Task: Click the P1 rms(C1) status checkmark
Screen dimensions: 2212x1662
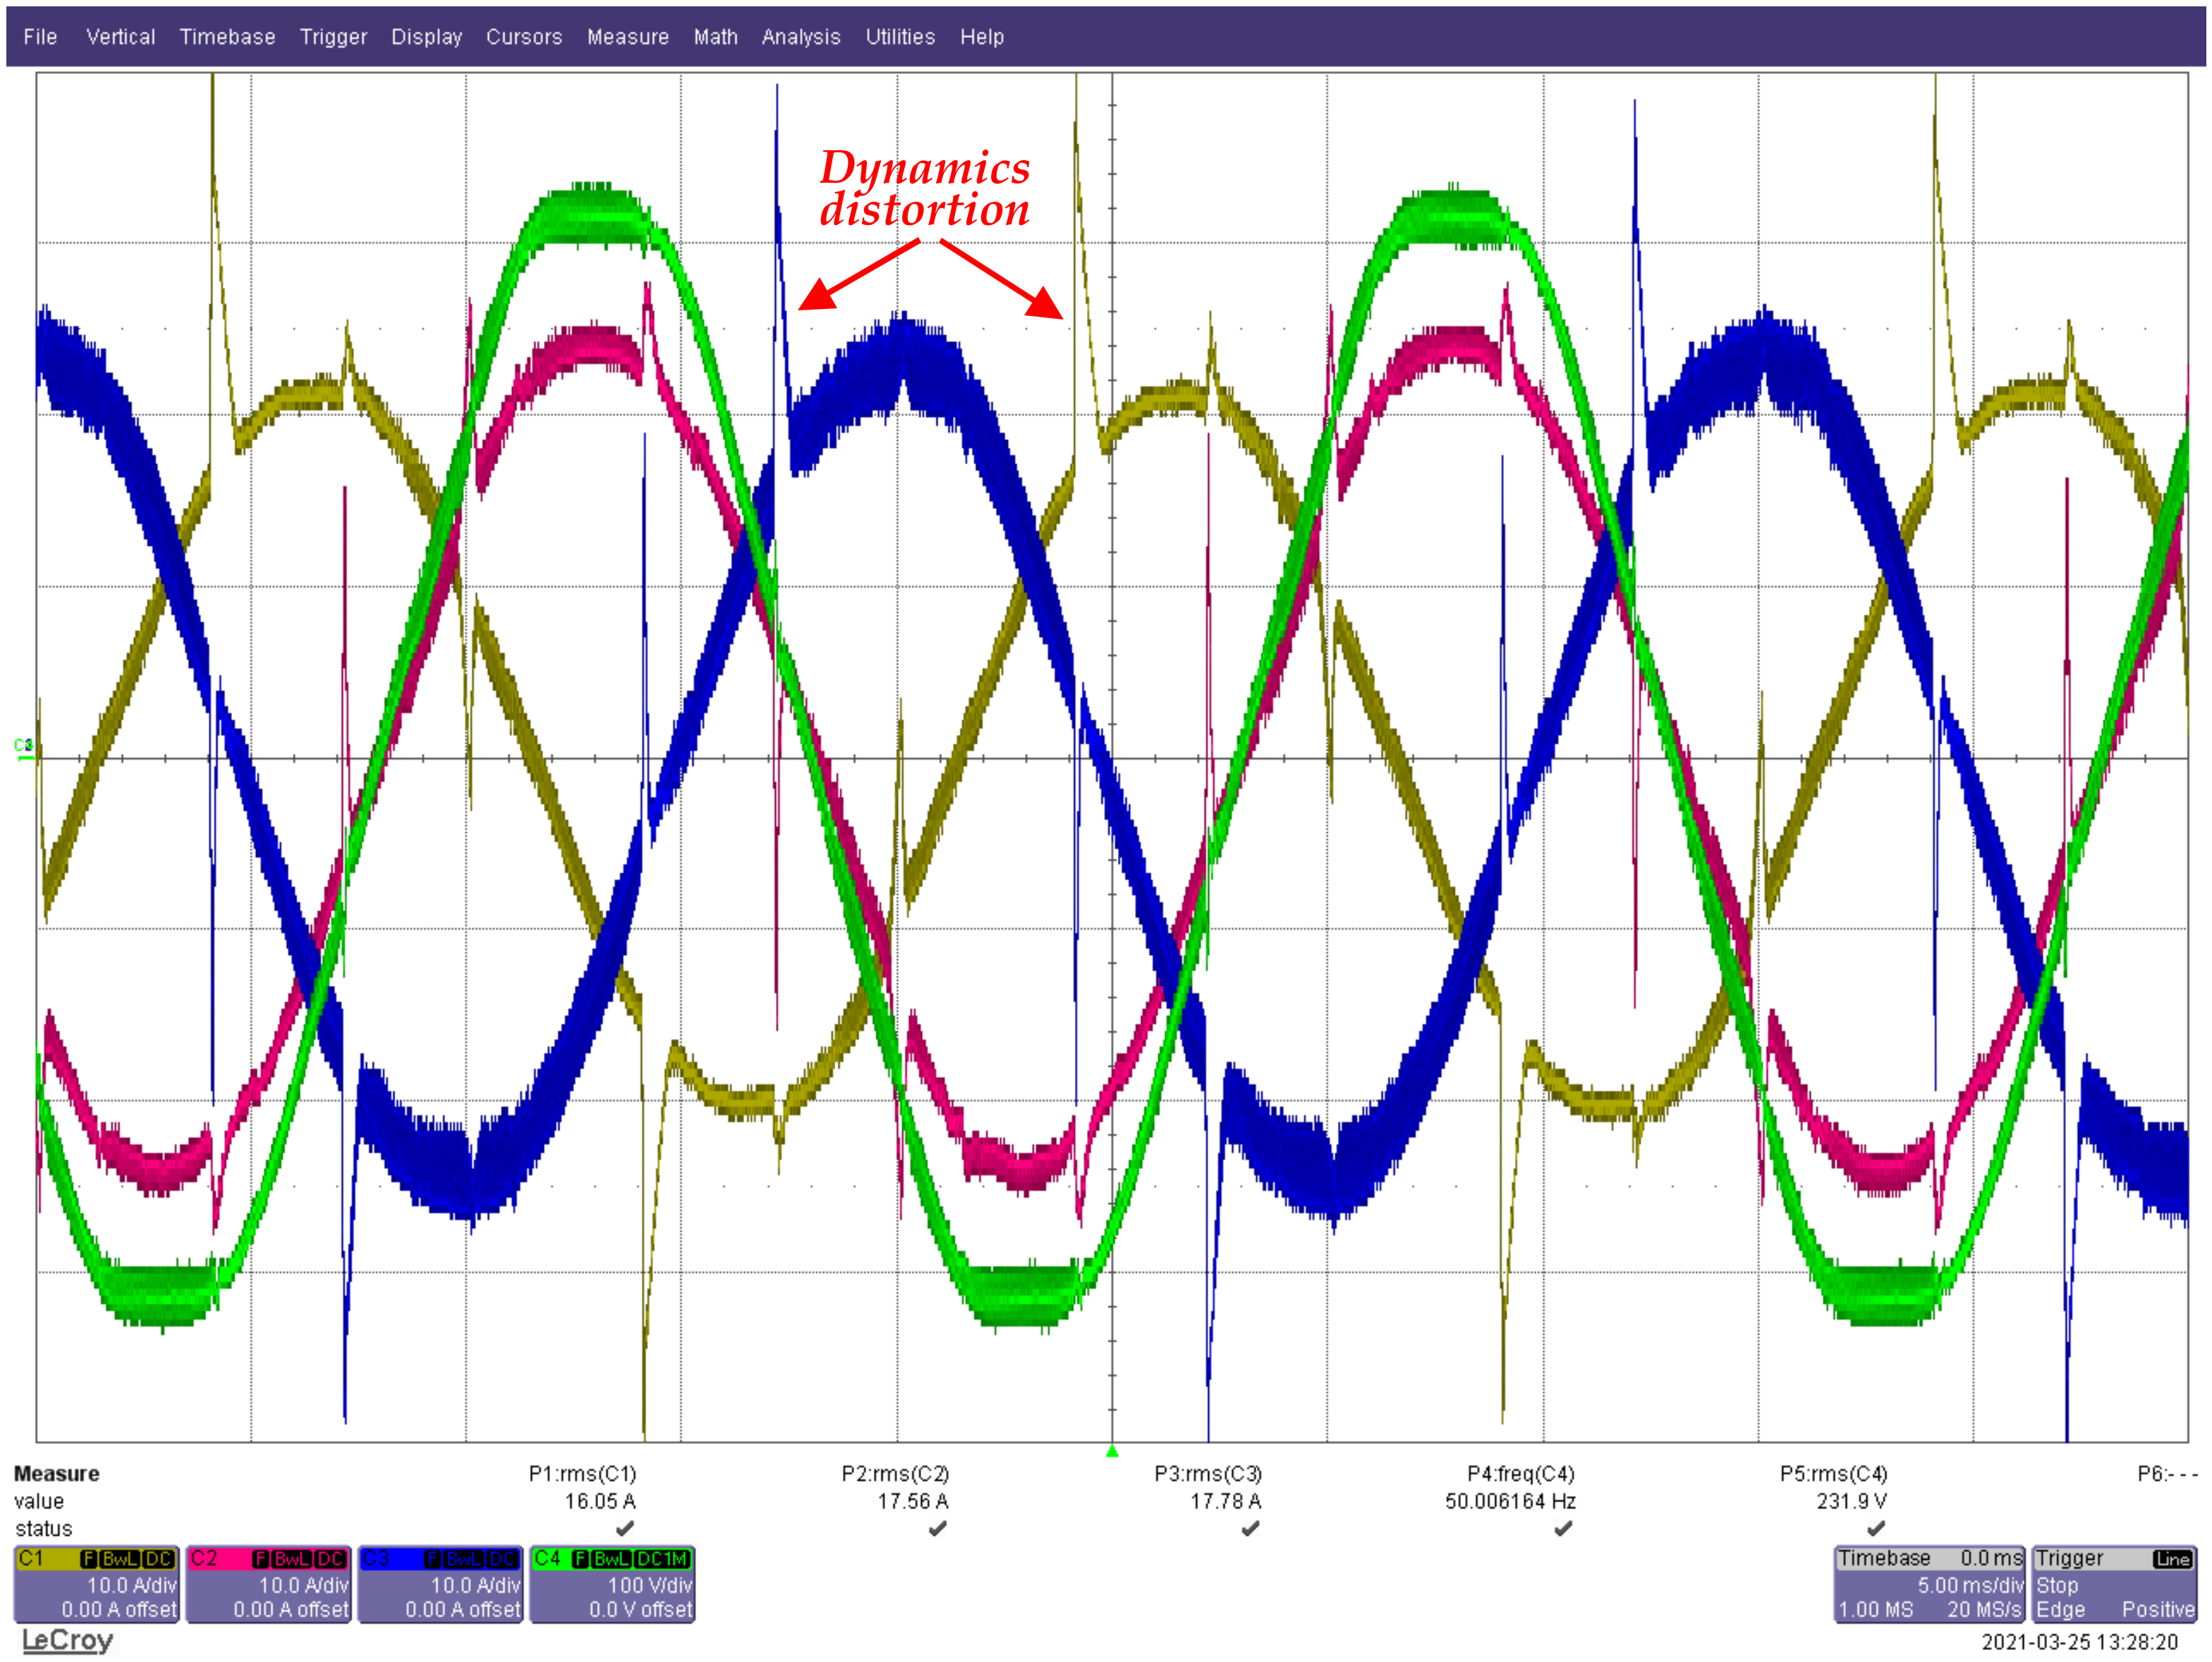Action: point(625,1528)
